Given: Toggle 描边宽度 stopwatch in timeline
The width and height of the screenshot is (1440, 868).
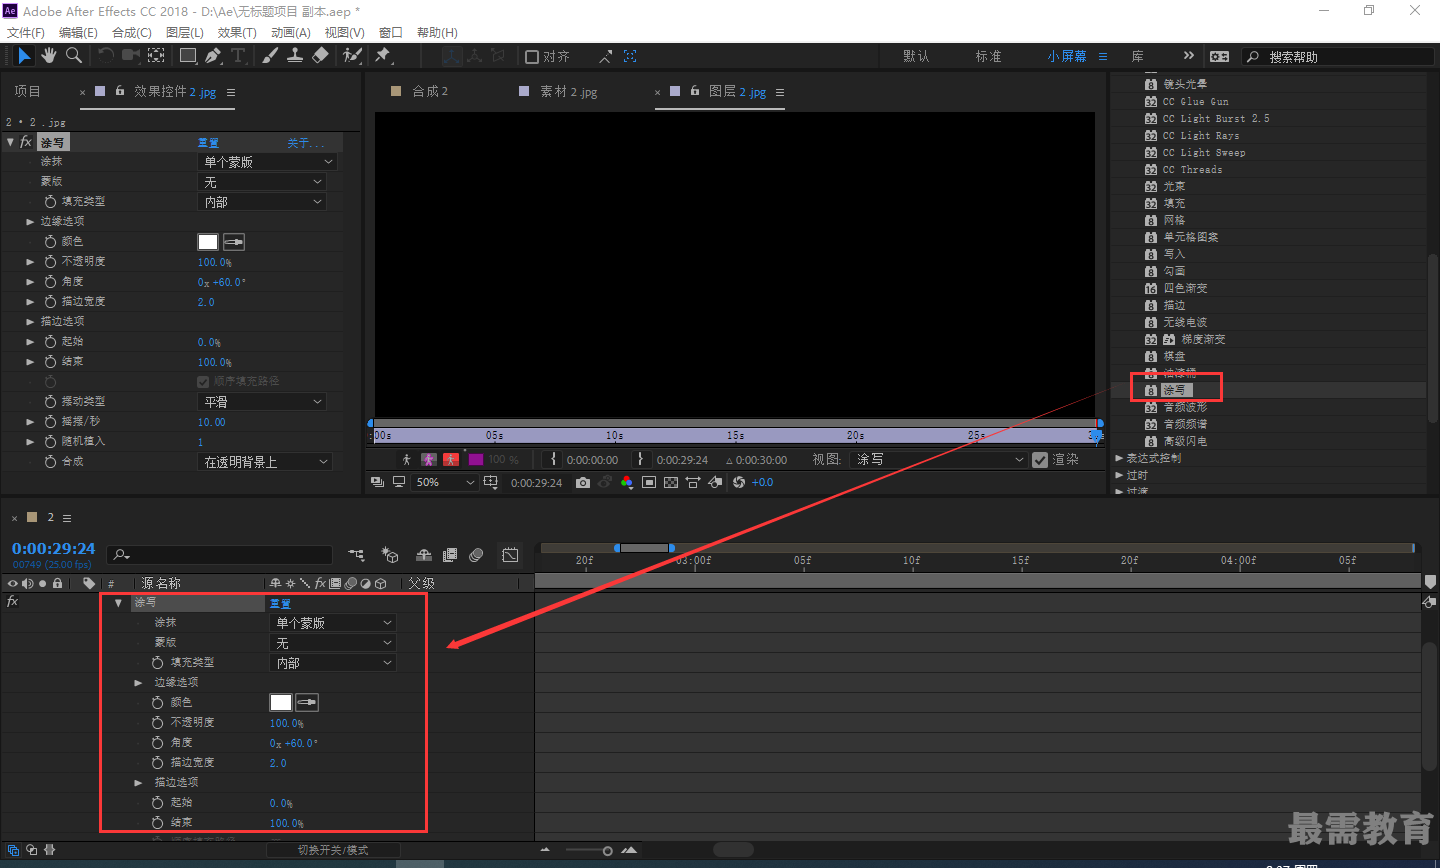Looking at the screenshot, I should 157,762.
